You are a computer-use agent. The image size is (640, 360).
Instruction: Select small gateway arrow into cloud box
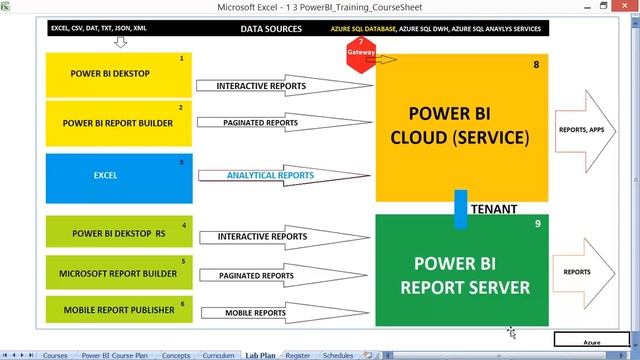pos(381,60)
